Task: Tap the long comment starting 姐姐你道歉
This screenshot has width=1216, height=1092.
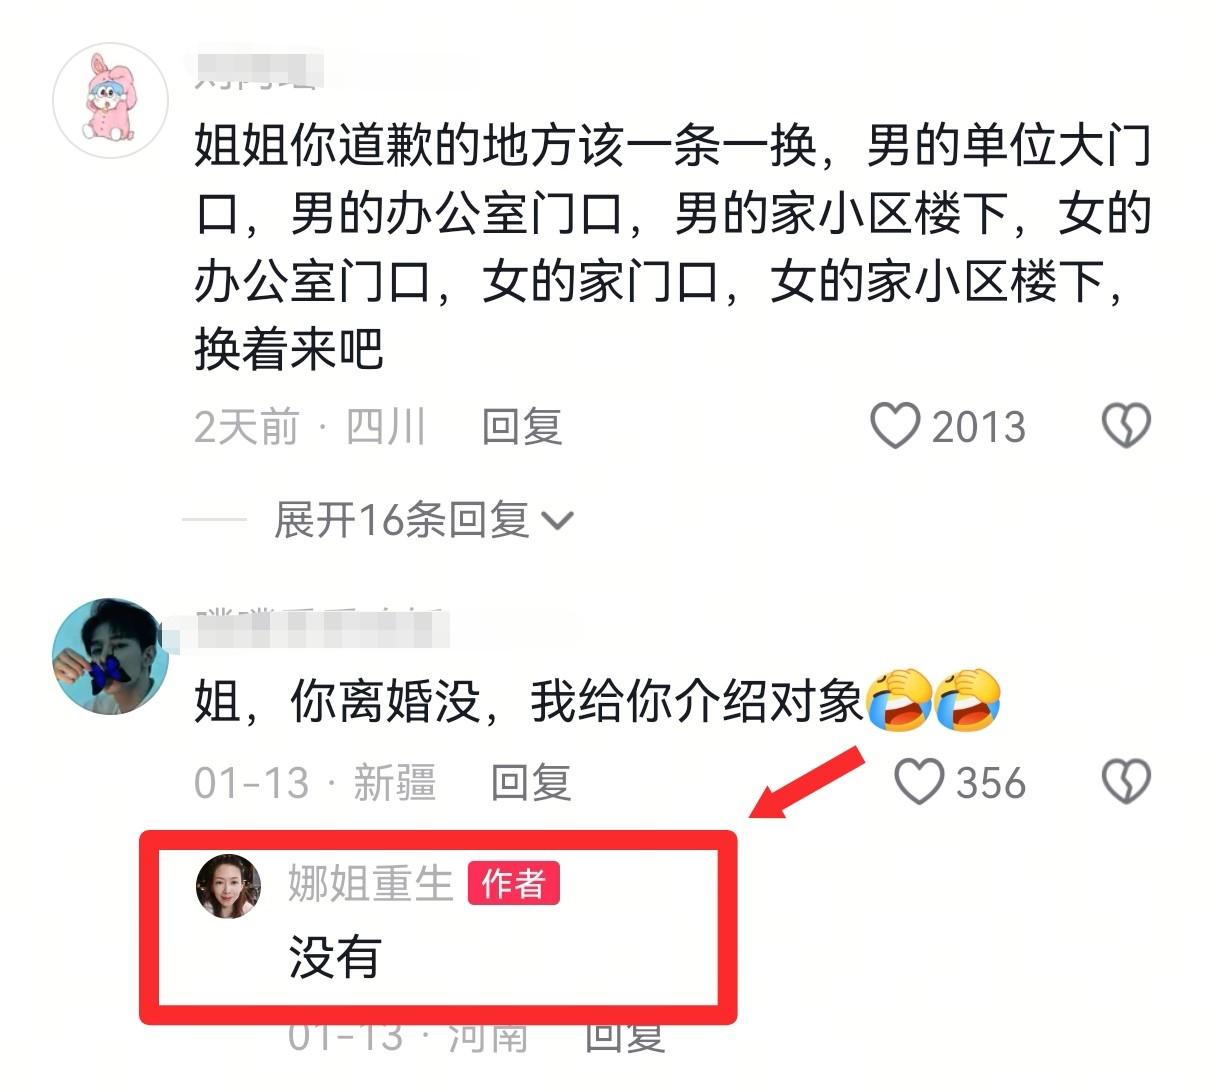Action: [x=672, y=247]
